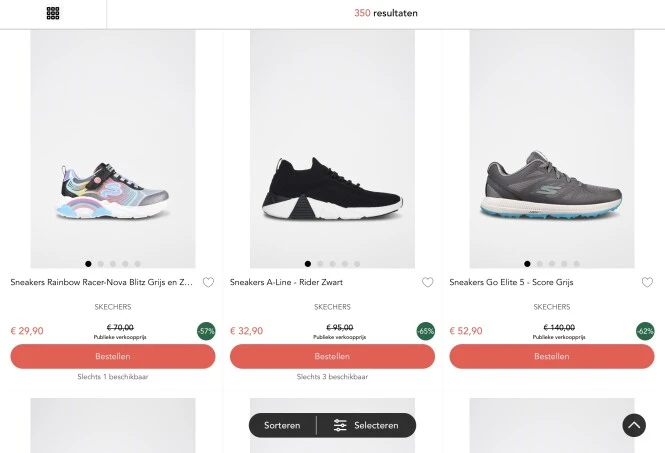This screenshot has height=453, width=665.
Task: Click the -57% discount badge
Action: tap(207, 330)
